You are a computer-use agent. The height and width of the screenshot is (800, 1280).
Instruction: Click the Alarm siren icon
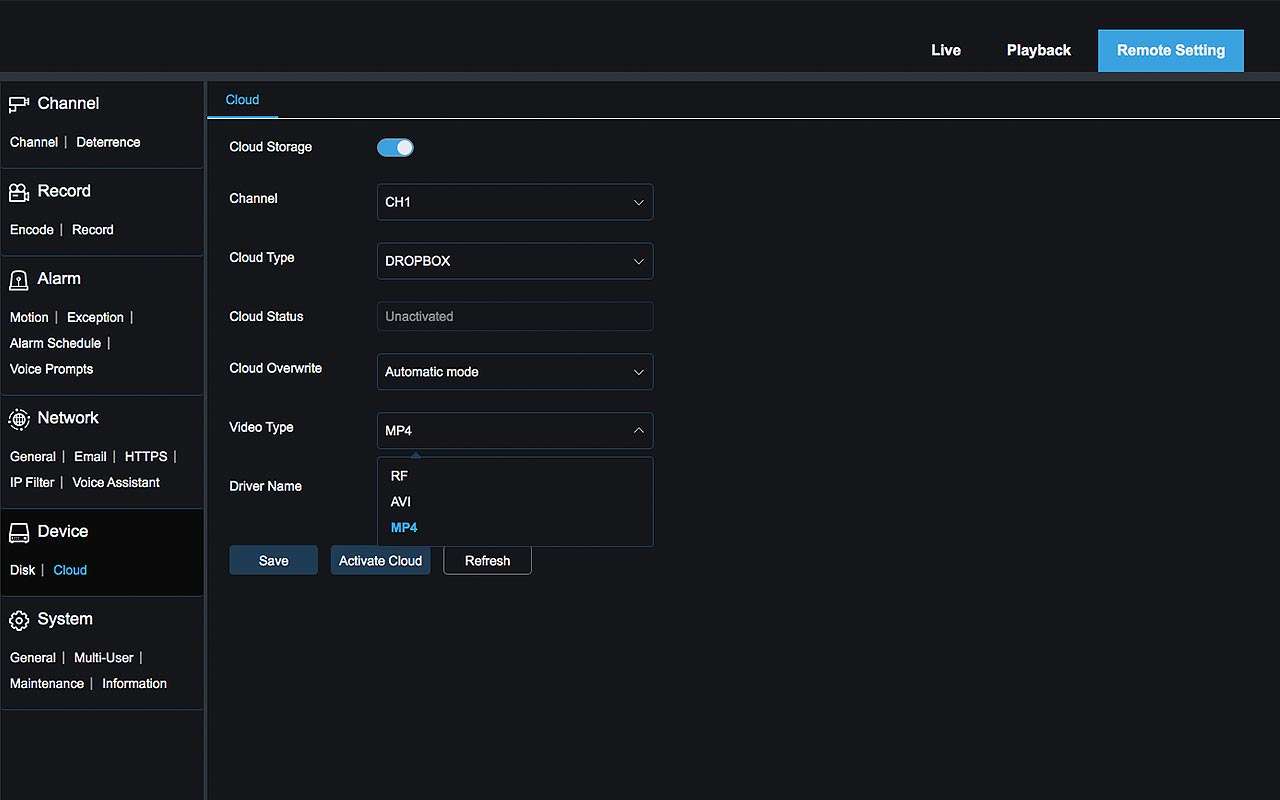(x=19, y=280)
